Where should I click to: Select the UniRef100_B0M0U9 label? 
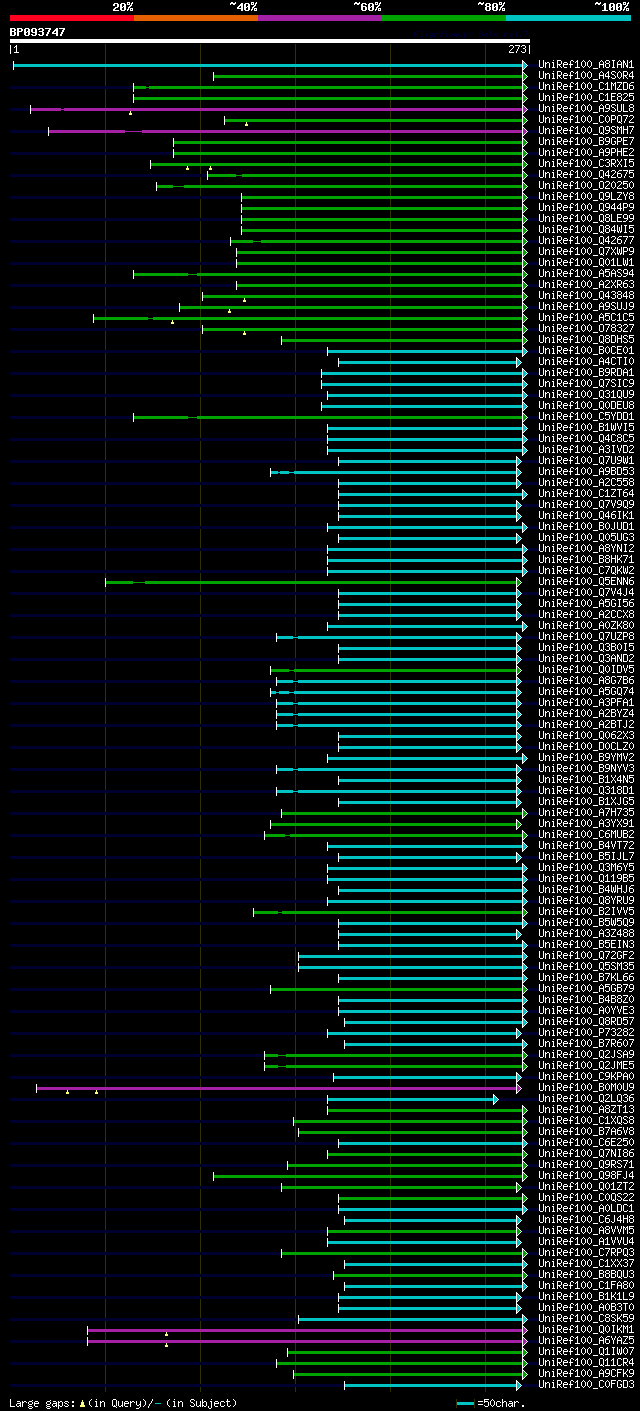[586, 1088]
